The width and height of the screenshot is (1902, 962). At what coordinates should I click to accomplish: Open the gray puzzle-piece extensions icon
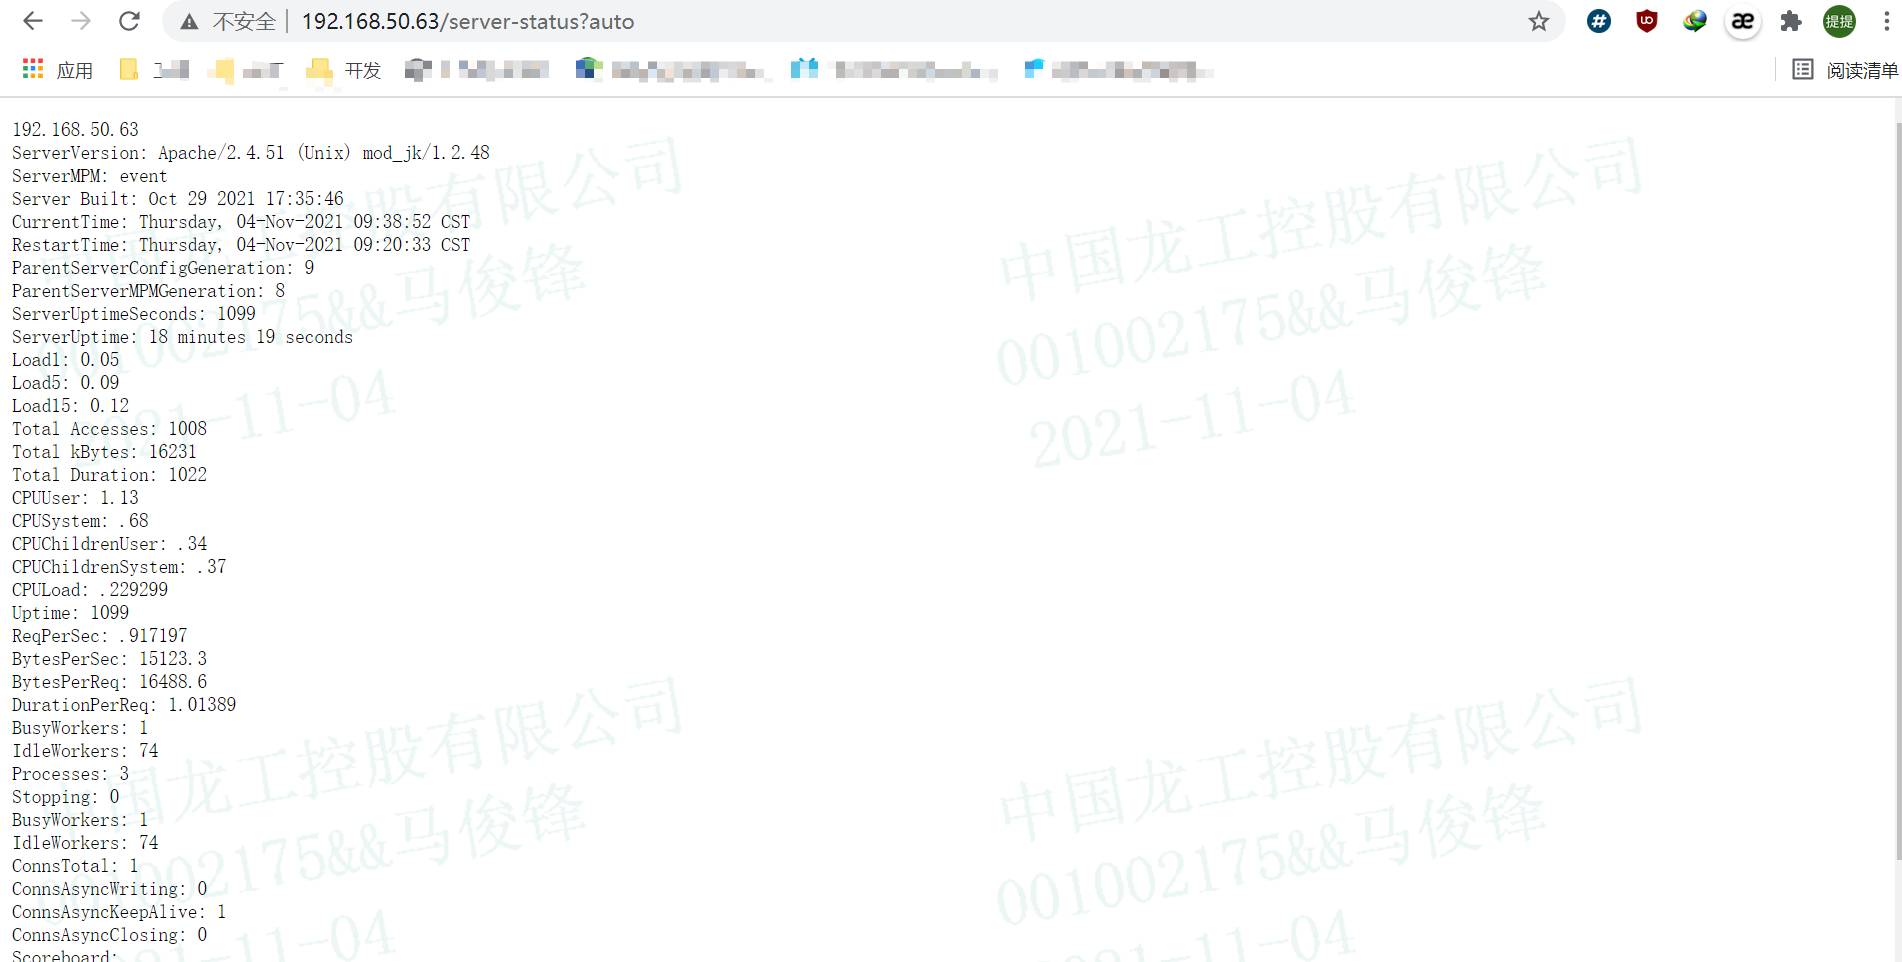1791,20
